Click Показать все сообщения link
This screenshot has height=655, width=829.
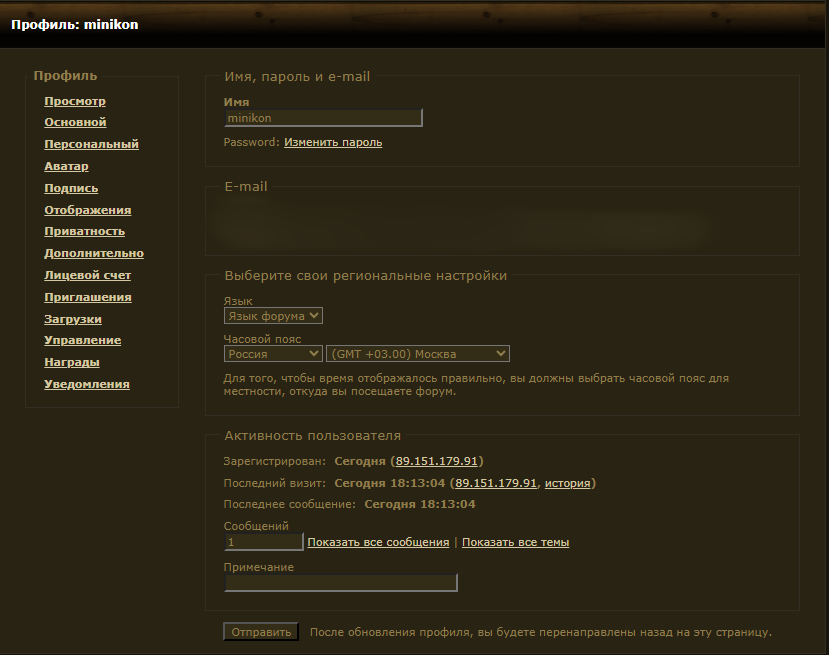[x=378, y=542]
